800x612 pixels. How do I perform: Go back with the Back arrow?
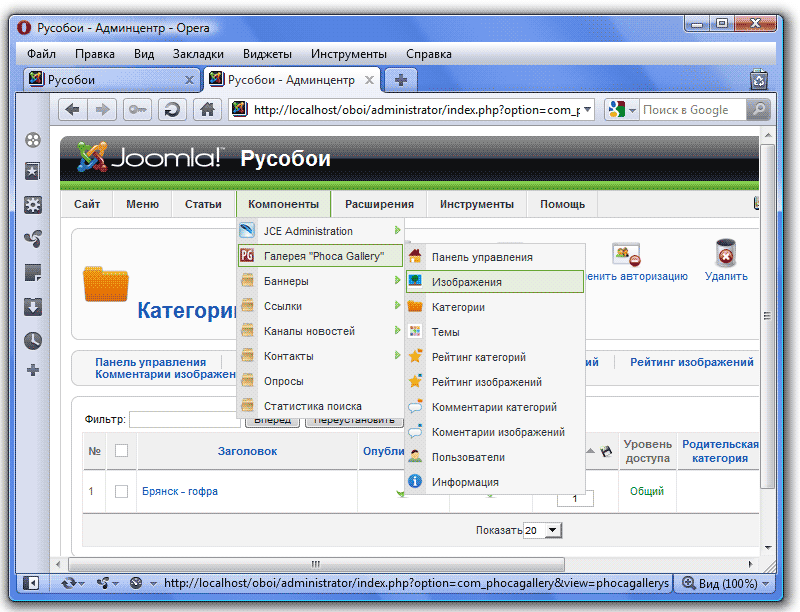74,110
